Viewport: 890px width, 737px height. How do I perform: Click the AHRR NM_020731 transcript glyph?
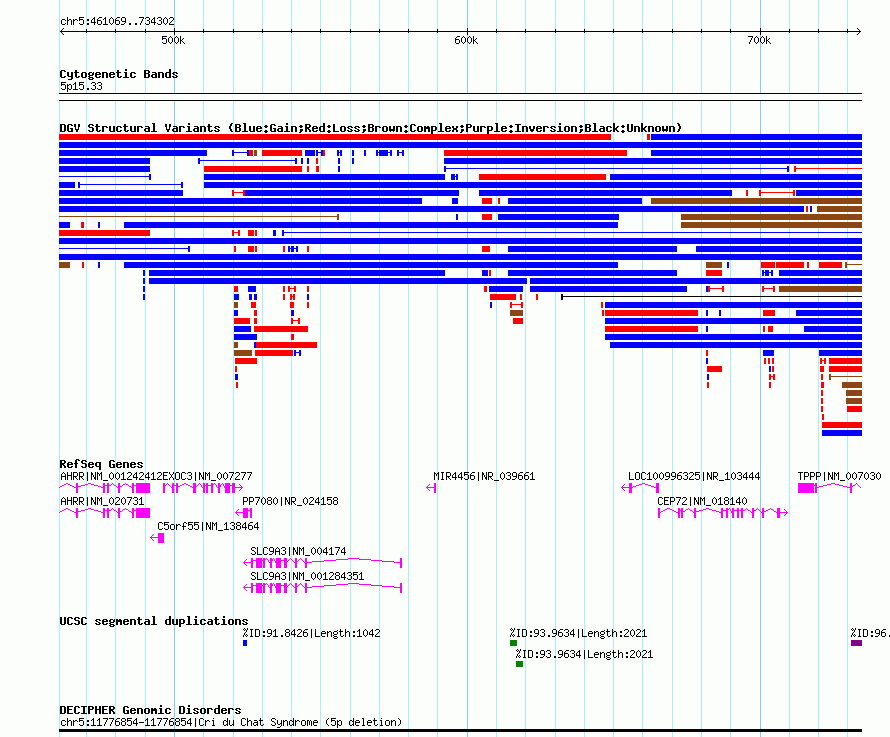tap(105, 513)
